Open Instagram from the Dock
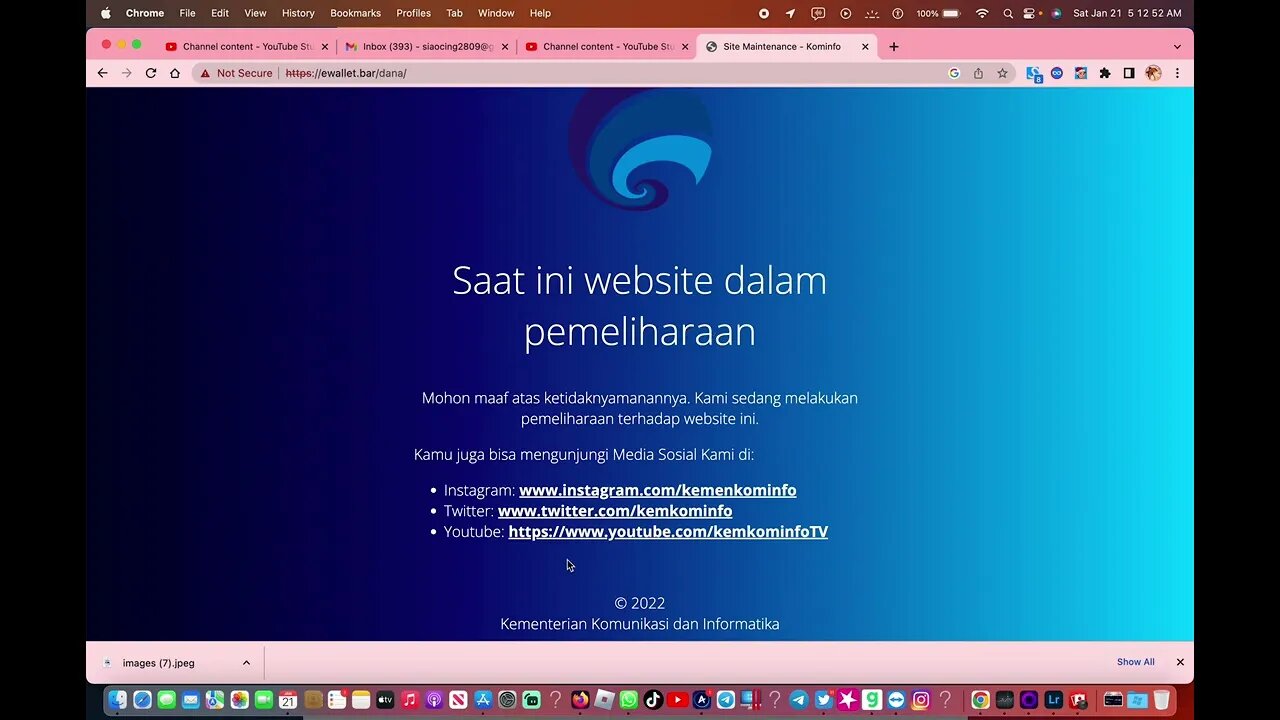Viewport: 1280px width, 720px height. point(921,700)
